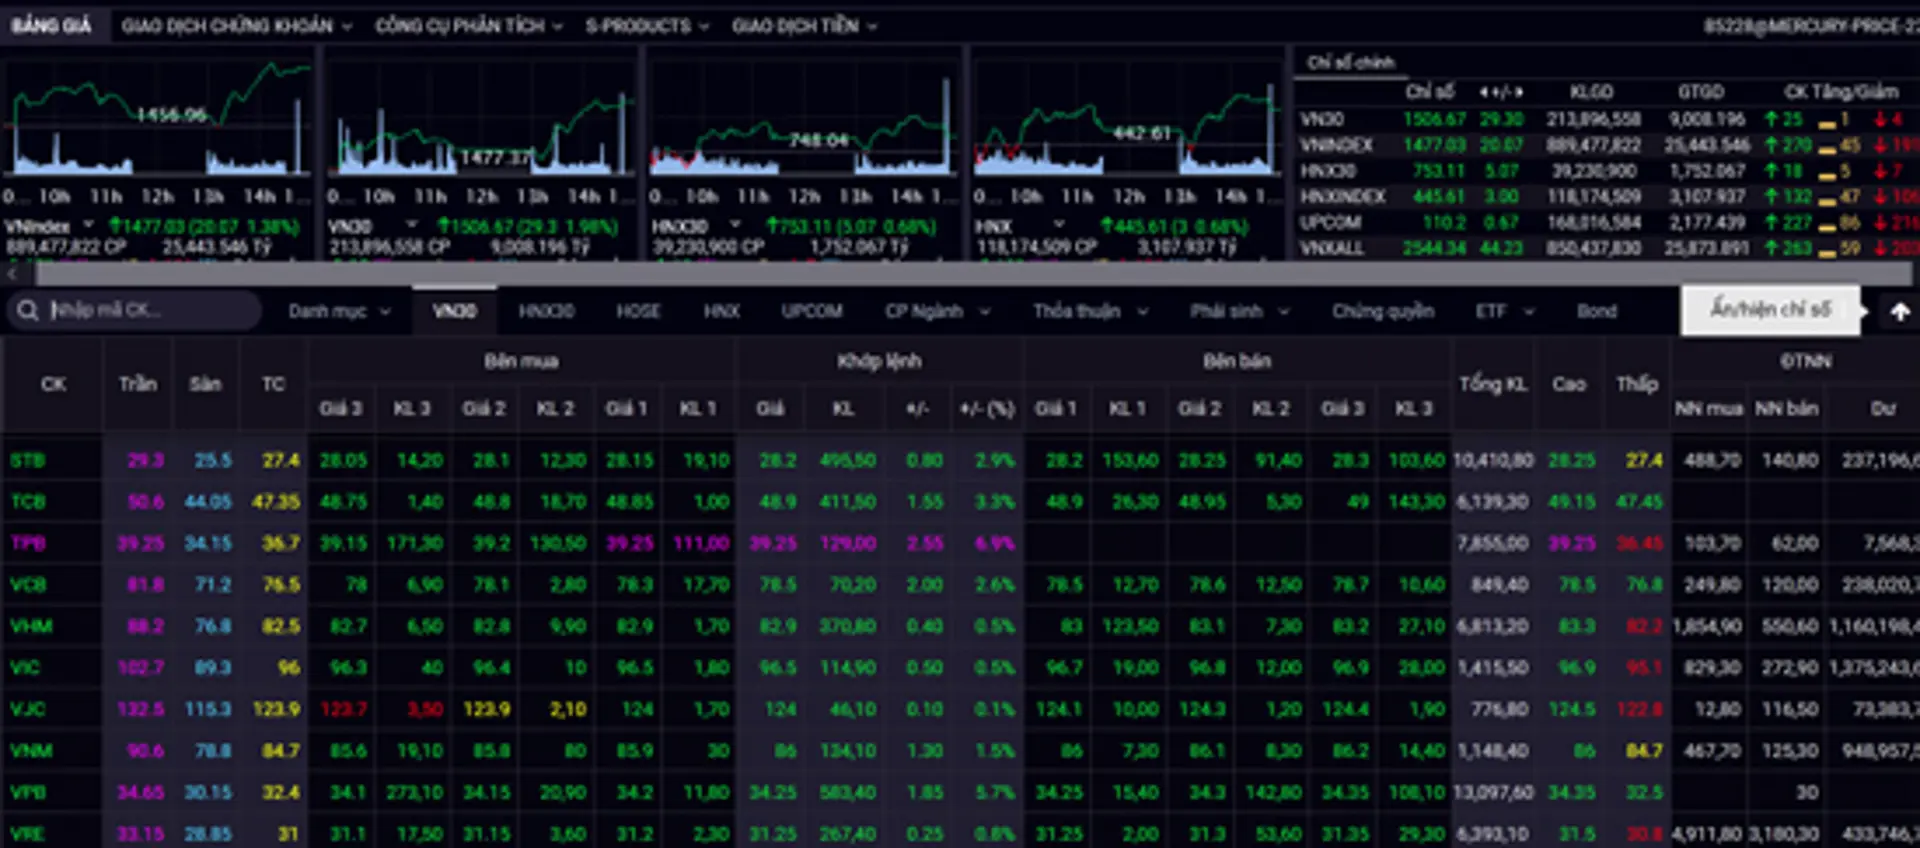The image size is (1920, 848).
Task: Open the 'Danh mục' dropdown
Action: (x=338, y=311)
